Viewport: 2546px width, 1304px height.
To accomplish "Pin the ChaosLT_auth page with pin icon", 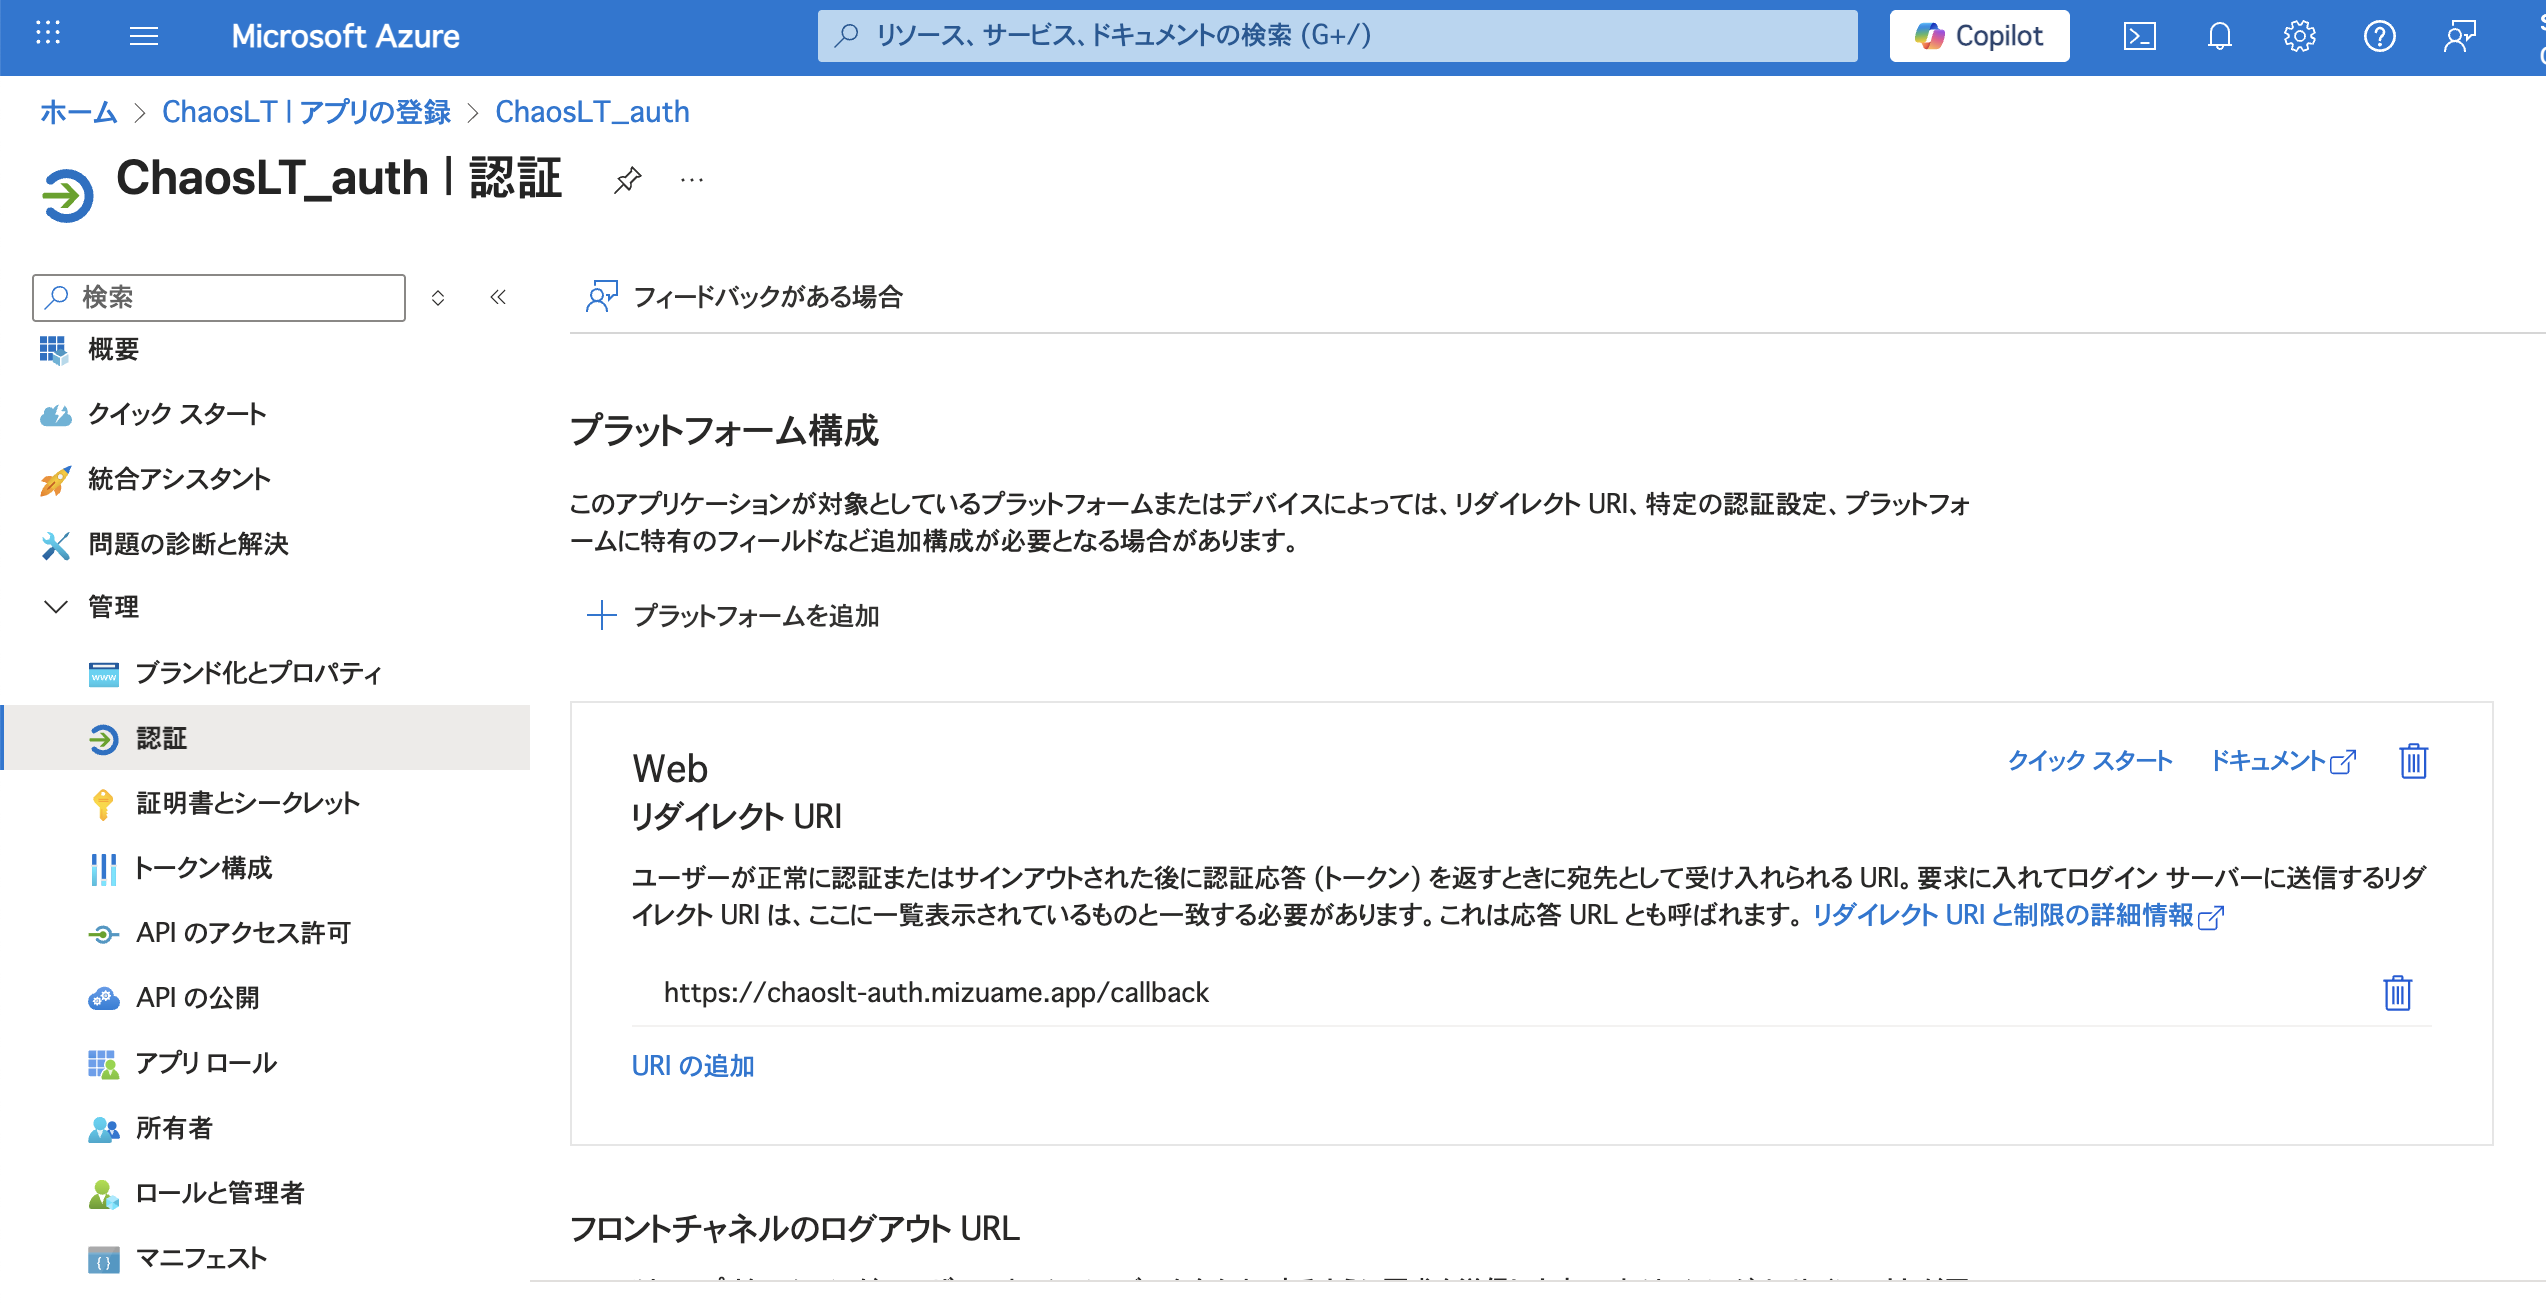I will (627, 181).
